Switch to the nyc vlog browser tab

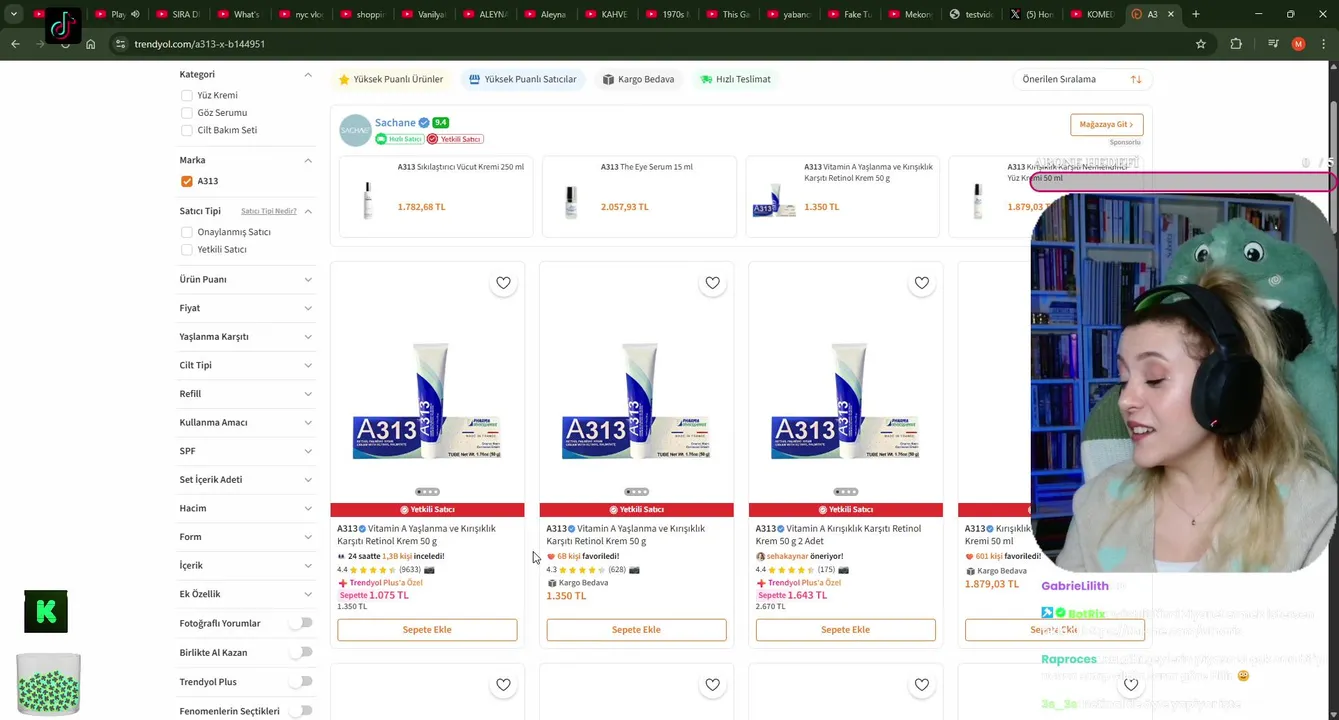pos(301,14)
